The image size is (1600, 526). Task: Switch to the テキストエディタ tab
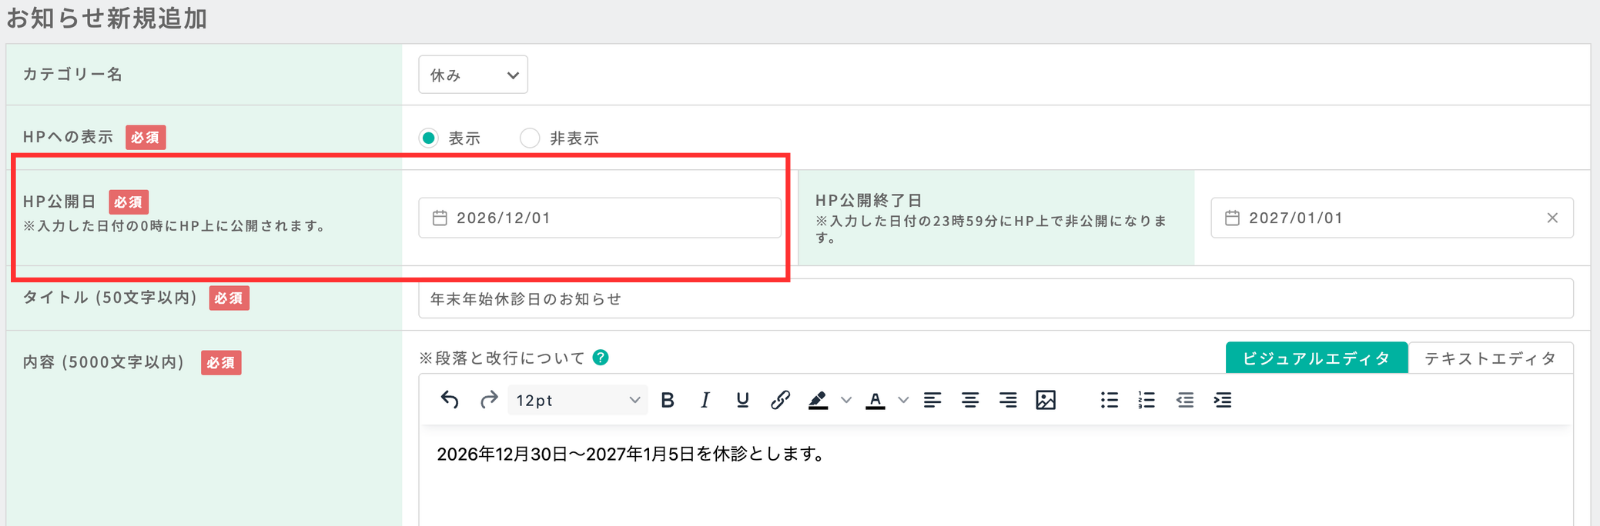click(x=1490, y=358)
